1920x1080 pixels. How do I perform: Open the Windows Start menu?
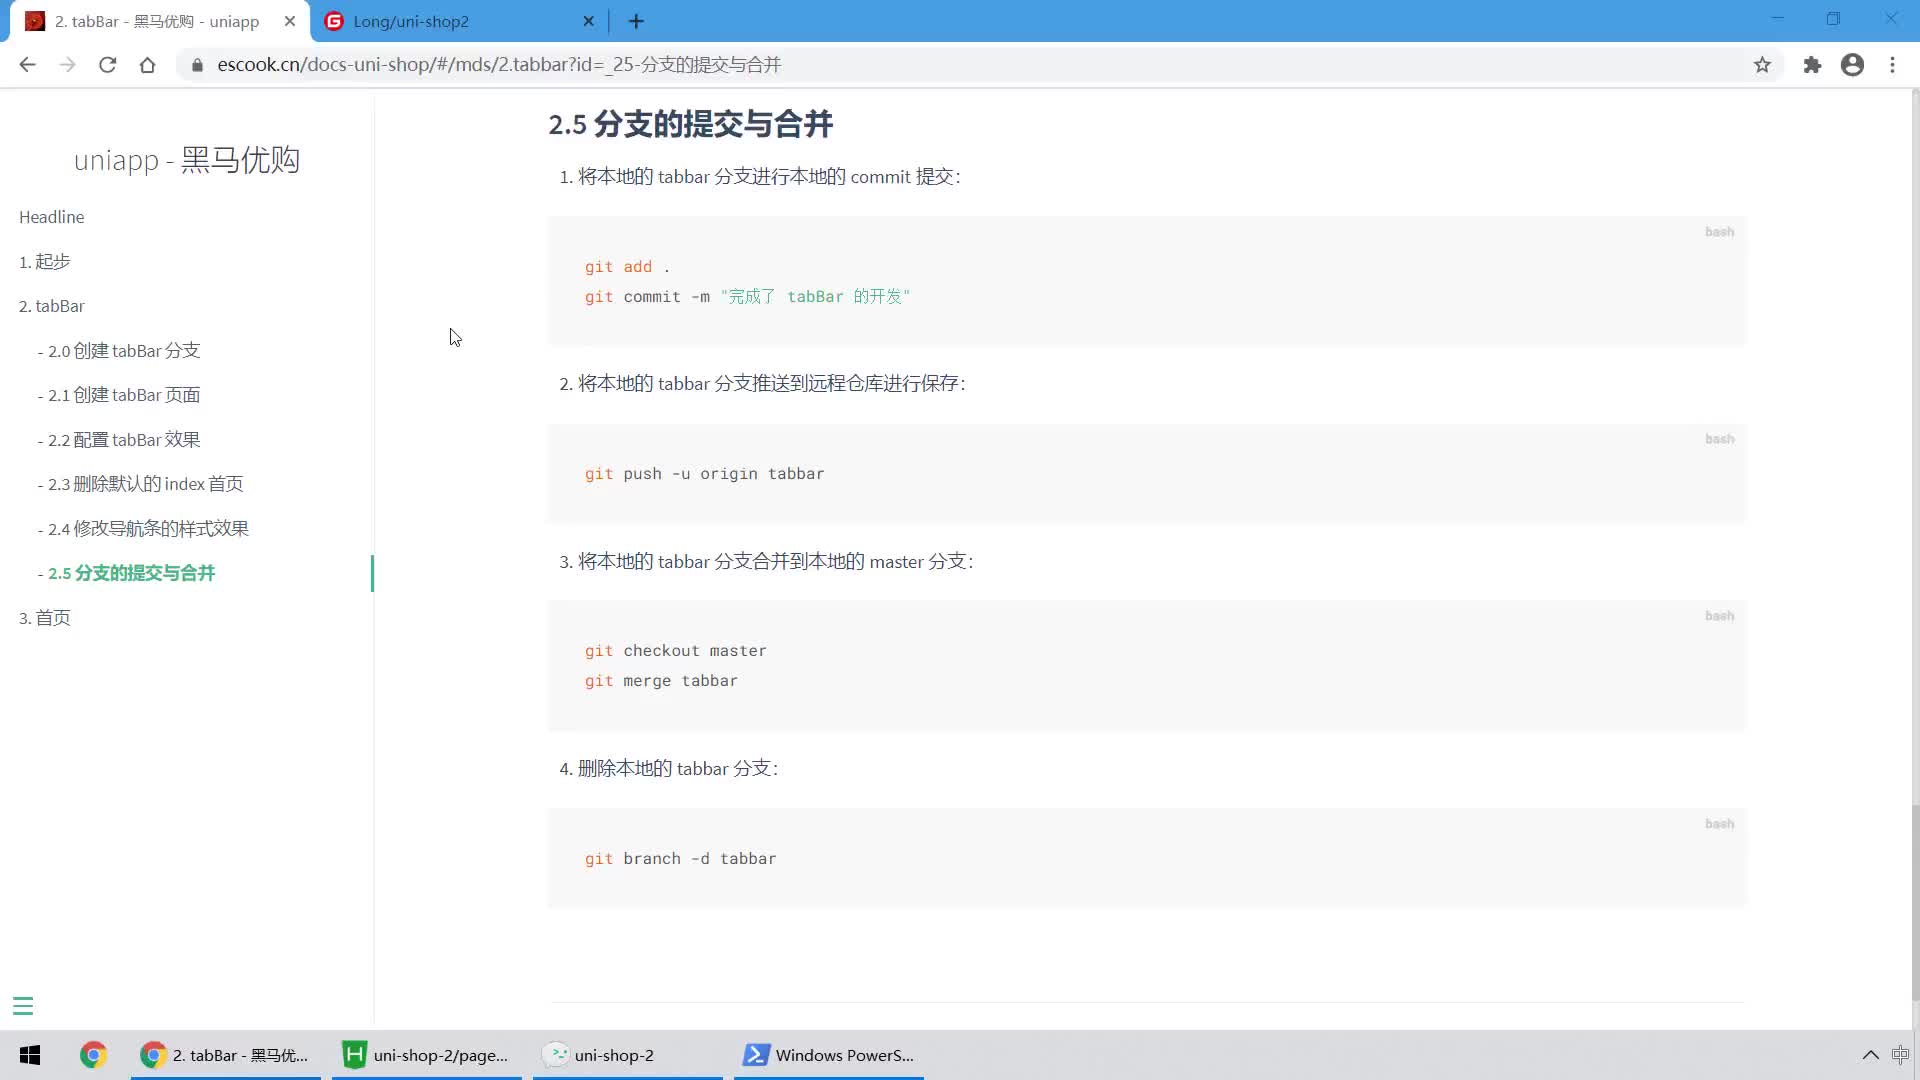[30, 1055]
